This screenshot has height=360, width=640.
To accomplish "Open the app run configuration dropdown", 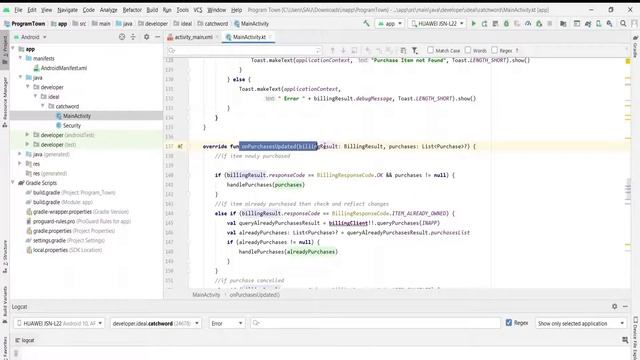I will click(389, 24).
